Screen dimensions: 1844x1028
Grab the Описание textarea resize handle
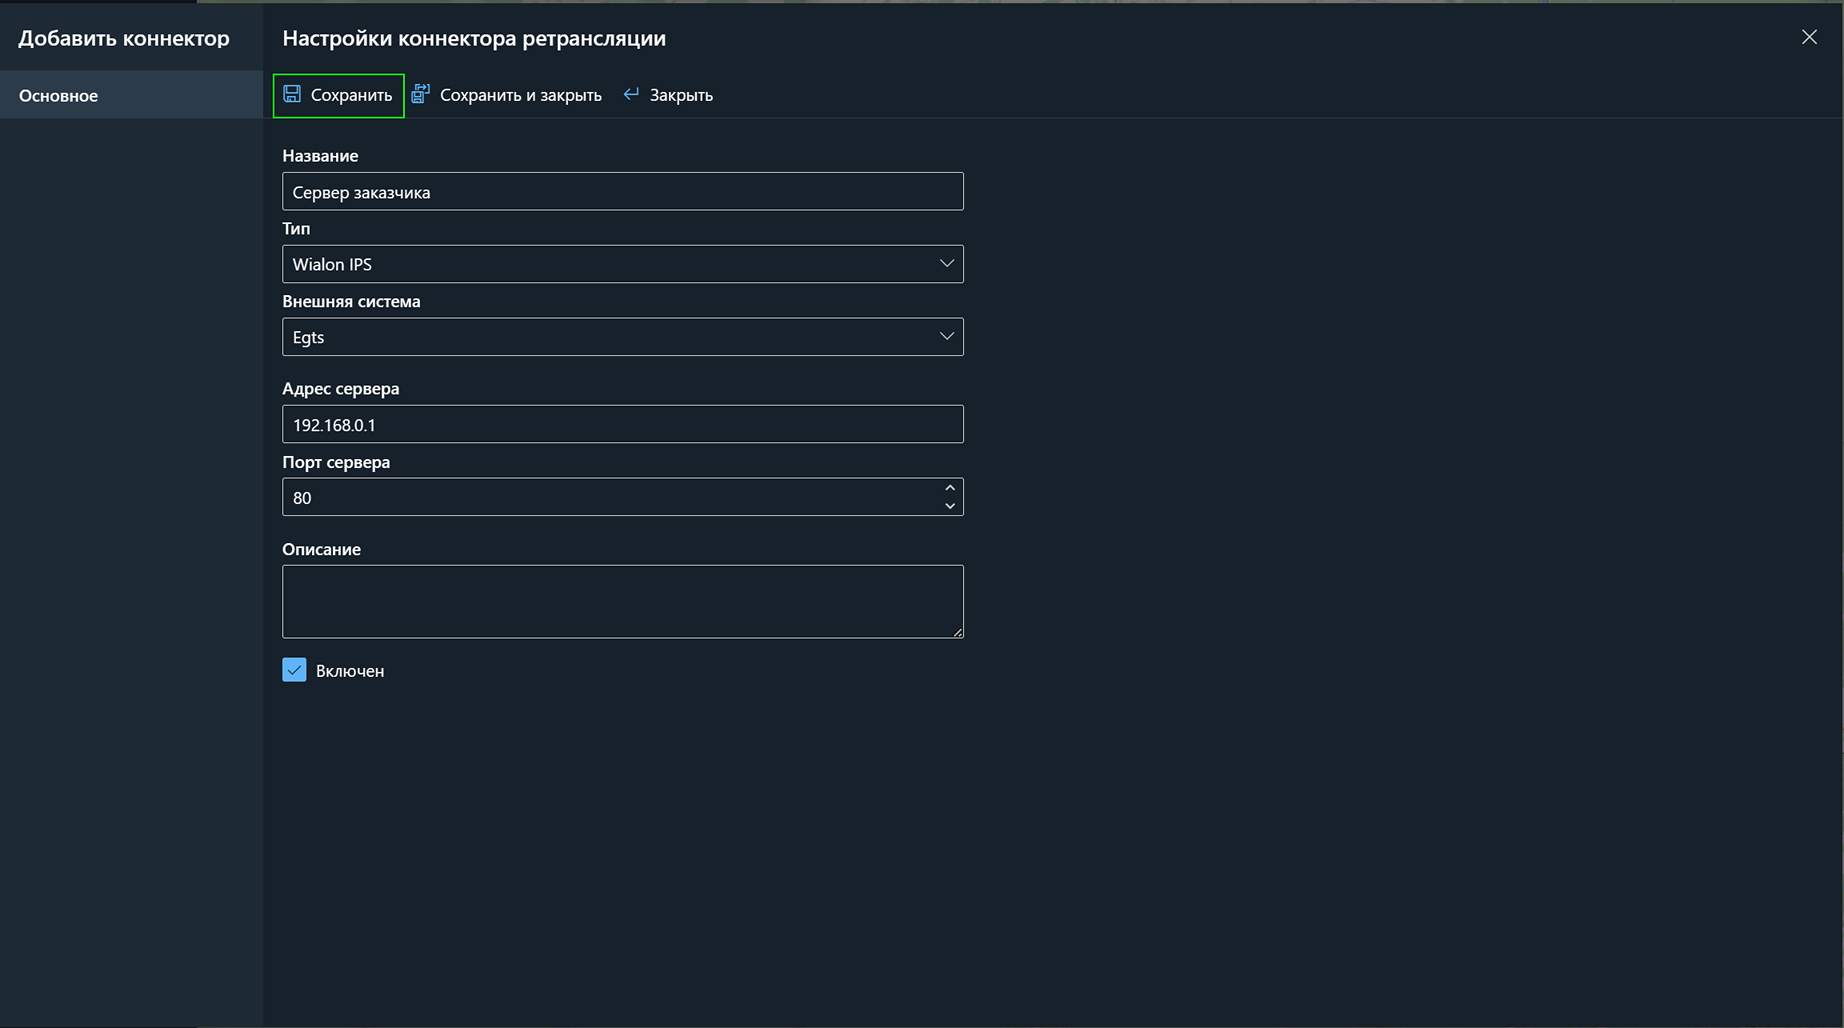(x=957, y=632)
